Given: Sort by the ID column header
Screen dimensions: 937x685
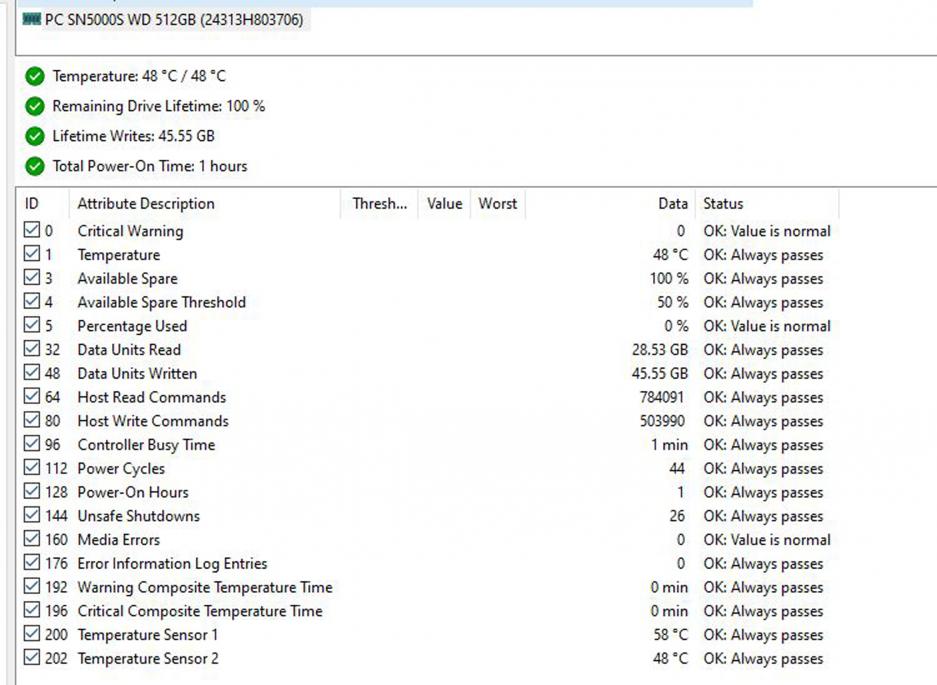Looking at the screenshot, I should [x=32, y=204].
